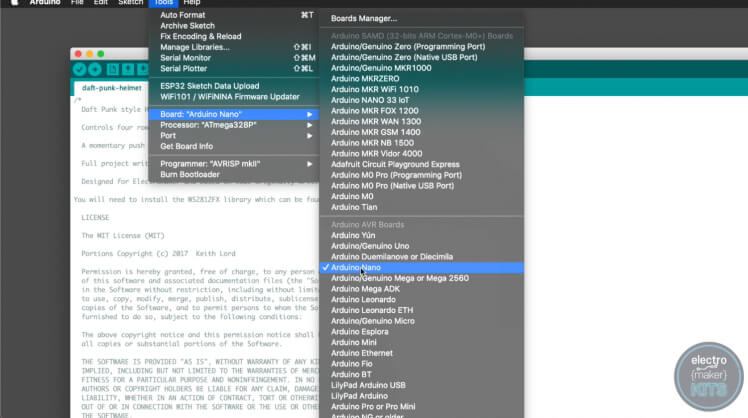Choose Arduino MKR NB 1500 board

click(422, 143)
